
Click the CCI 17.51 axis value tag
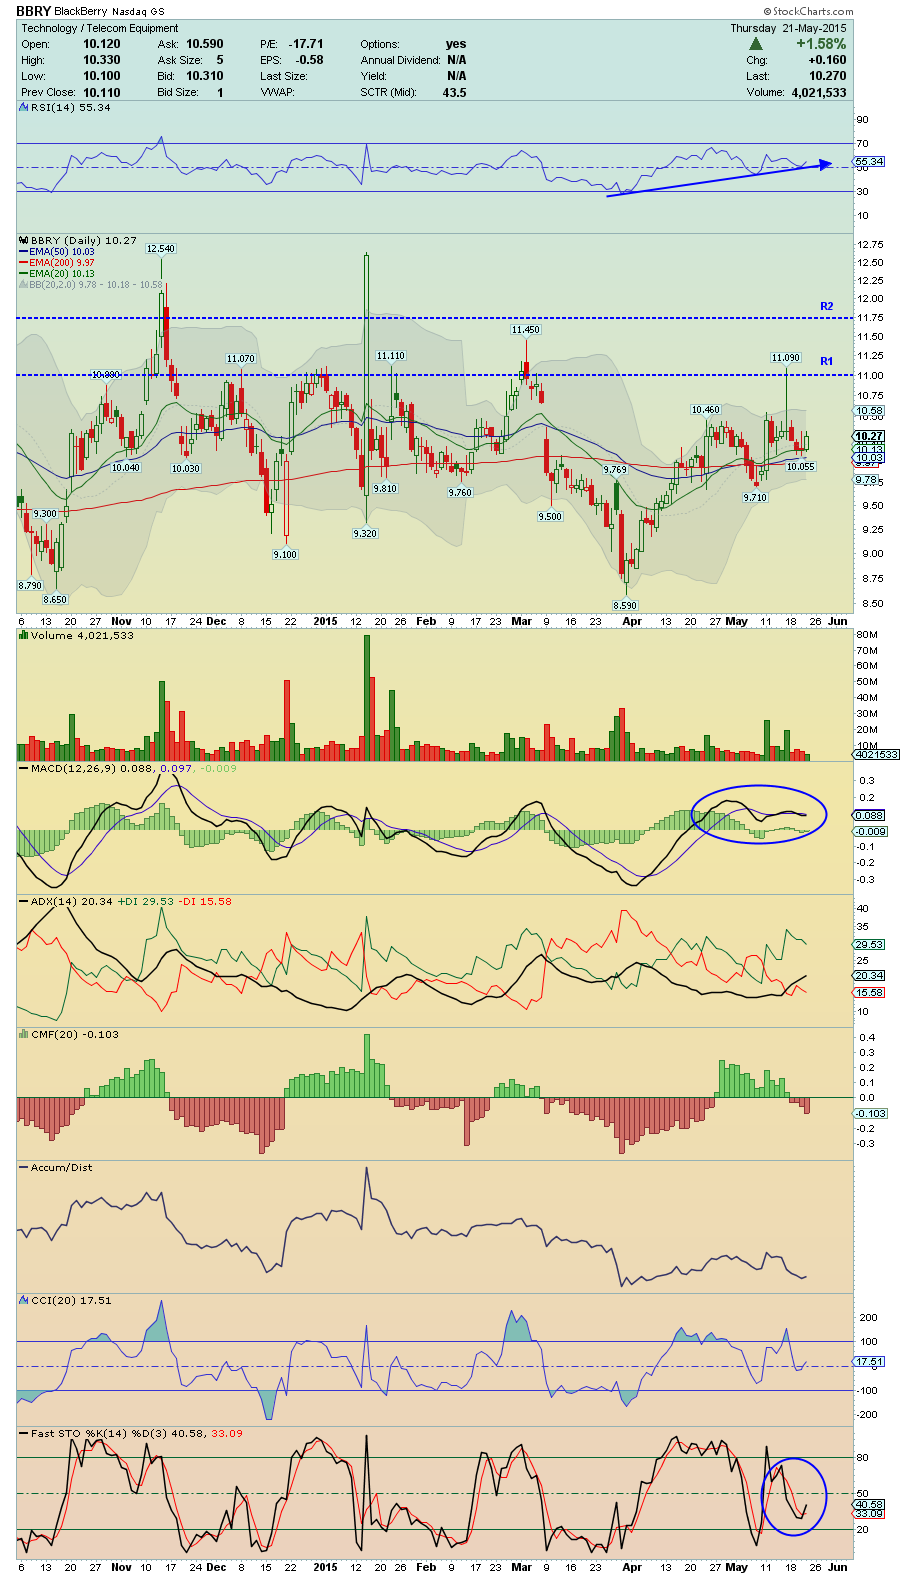[869, 1361]
